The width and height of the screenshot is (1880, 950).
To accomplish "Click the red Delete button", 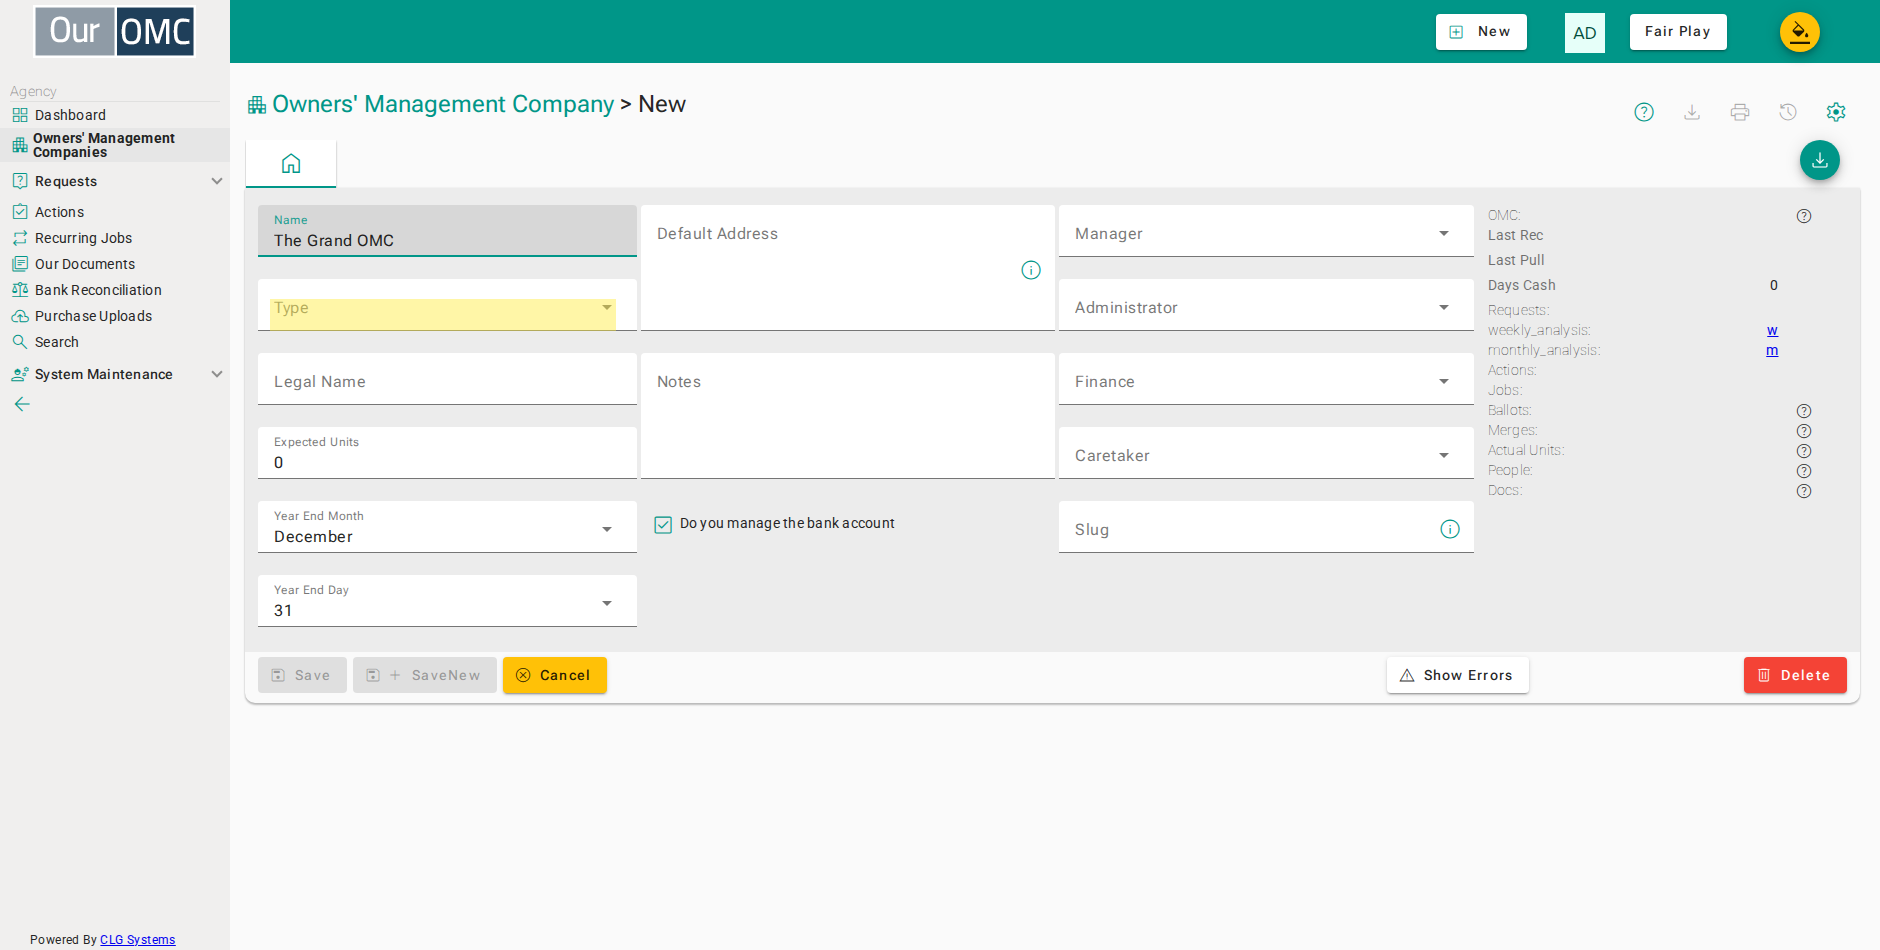I will coord(1795,675).
